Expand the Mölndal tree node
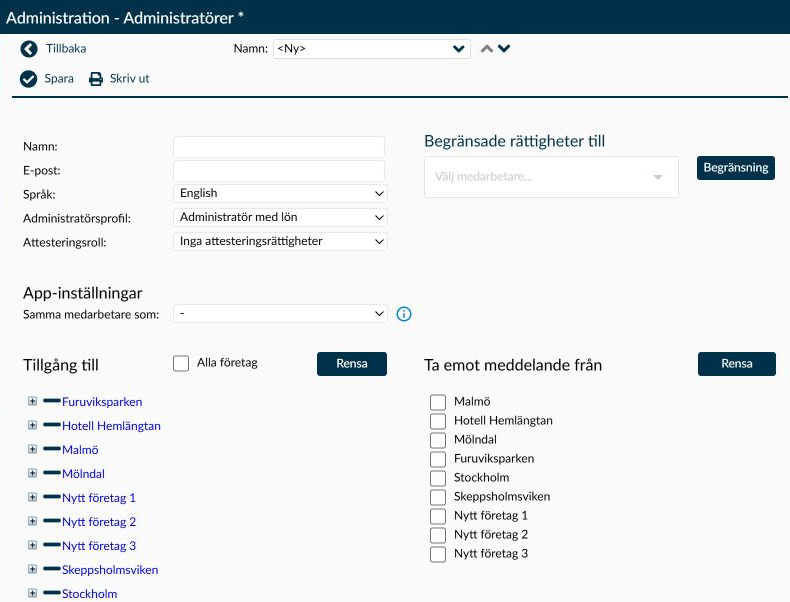 32,473
